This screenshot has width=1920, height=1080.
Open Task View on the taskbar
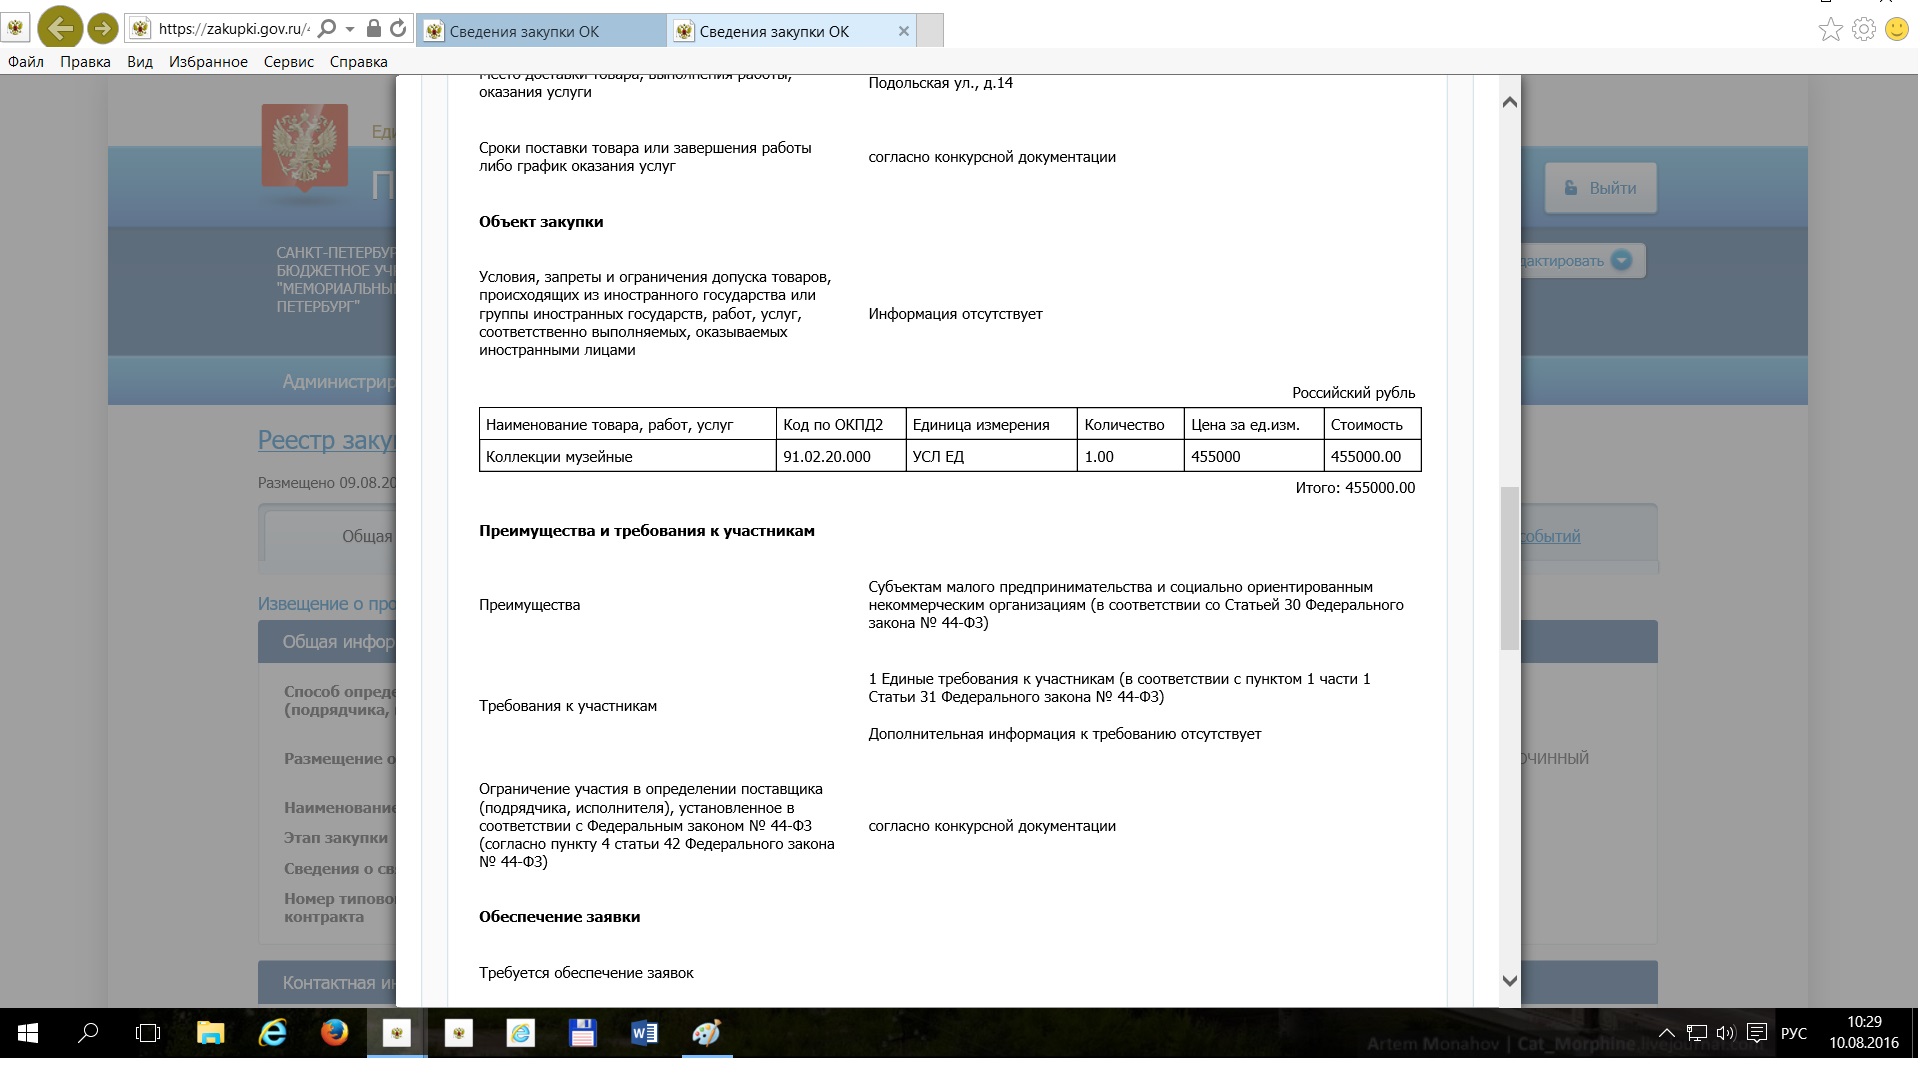tap(148, 1033)
